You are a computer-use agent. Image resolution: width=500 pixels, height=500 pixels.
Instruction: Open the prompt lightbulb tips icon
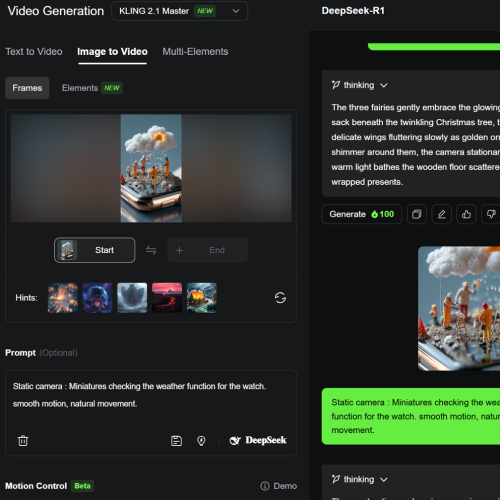(201, 441)
